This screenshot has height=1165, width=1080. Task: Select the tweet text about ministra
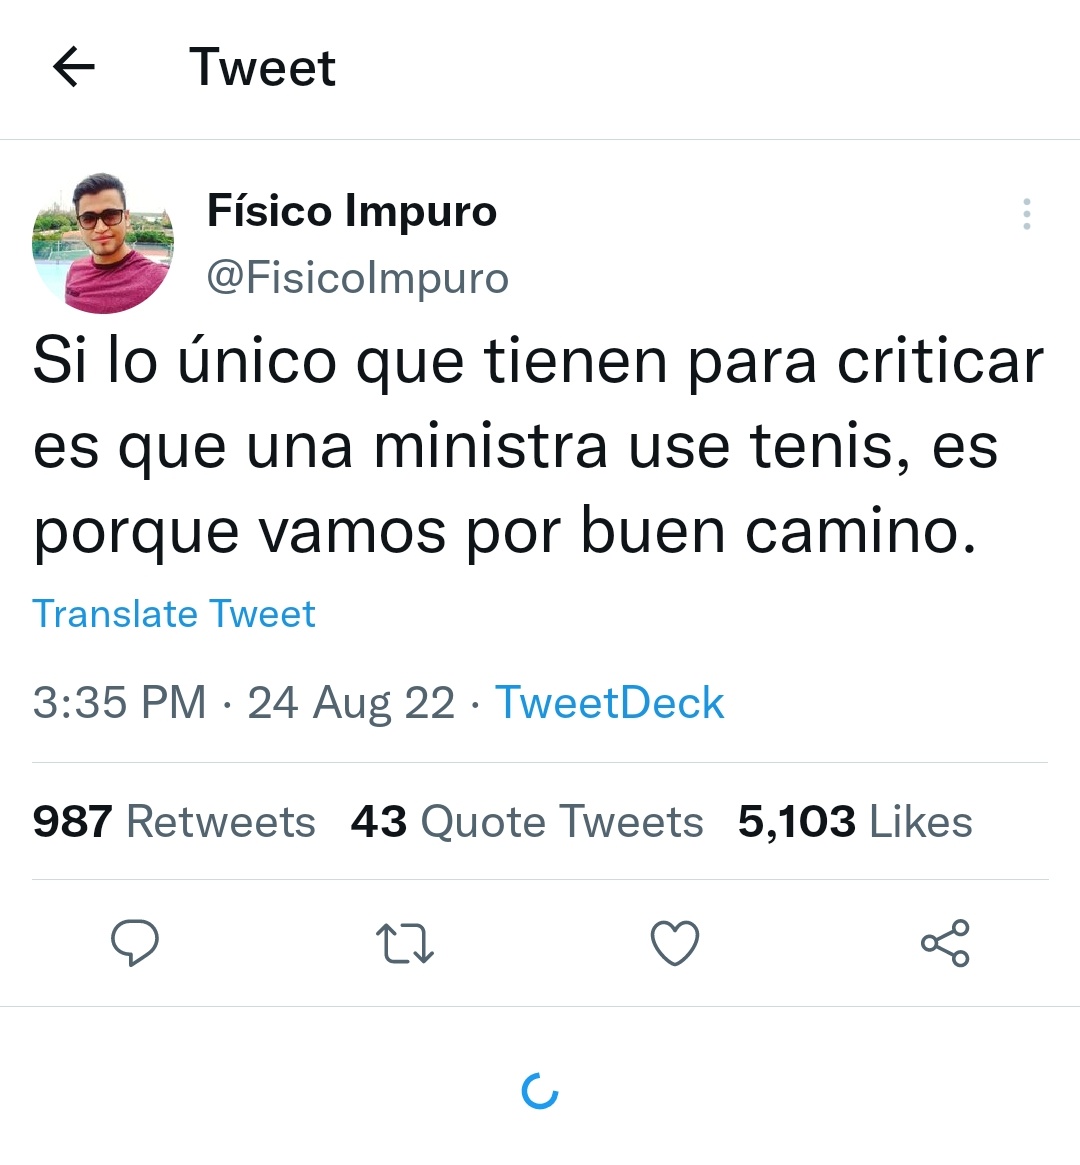[x=539, y=446]
